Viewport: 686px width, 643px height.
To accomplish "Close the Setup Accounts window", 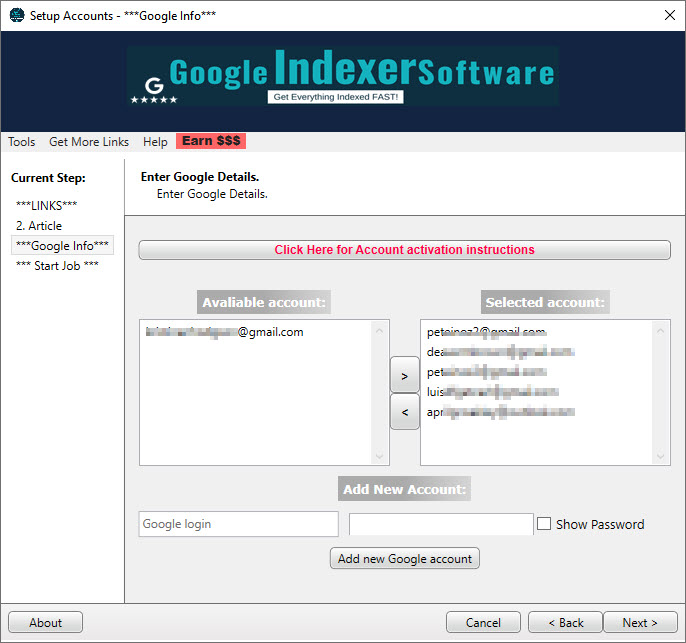I will coord(669,15).
